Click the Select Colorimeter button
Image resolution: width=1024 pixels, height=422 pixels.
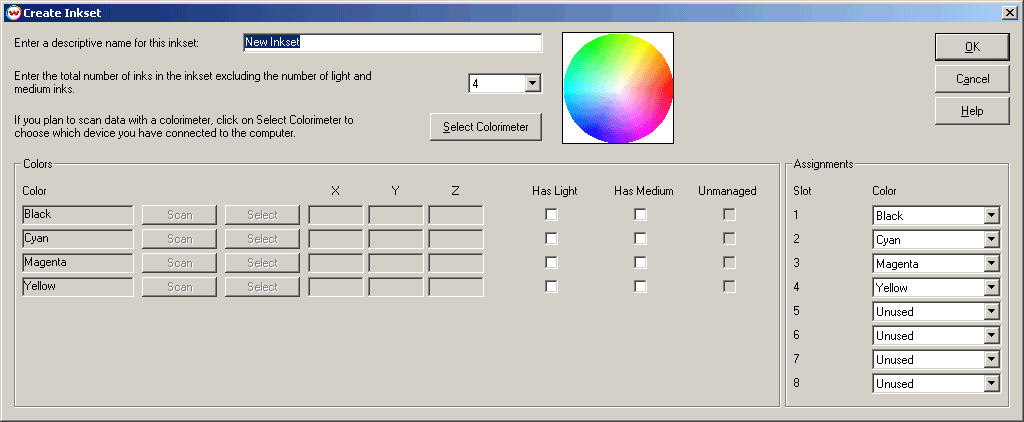(x=486, y=127)
